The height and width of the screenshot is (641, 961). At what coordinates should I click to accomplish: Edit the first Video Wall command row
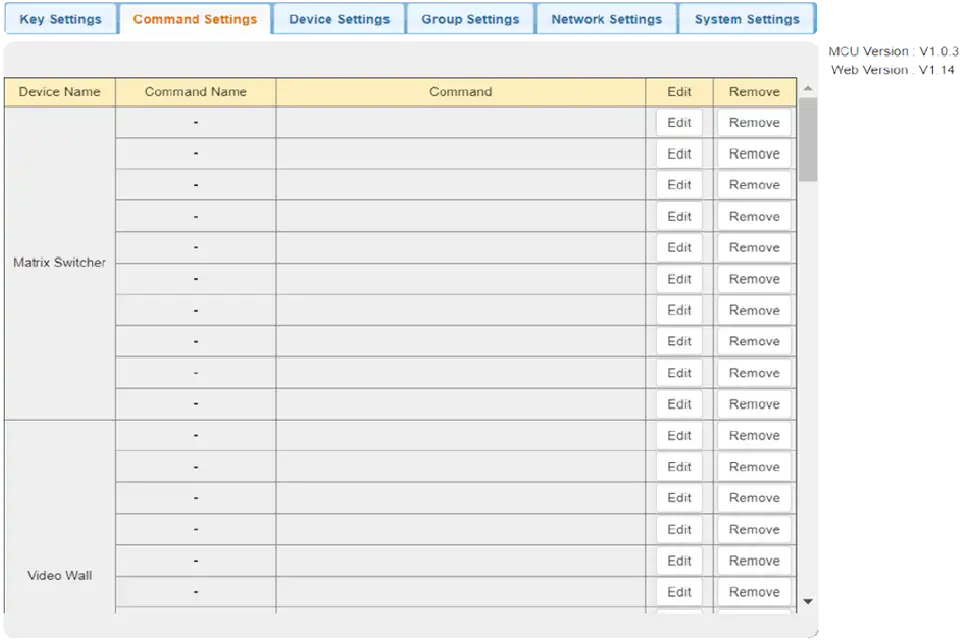pyautogui.click(x=679, y=435)
